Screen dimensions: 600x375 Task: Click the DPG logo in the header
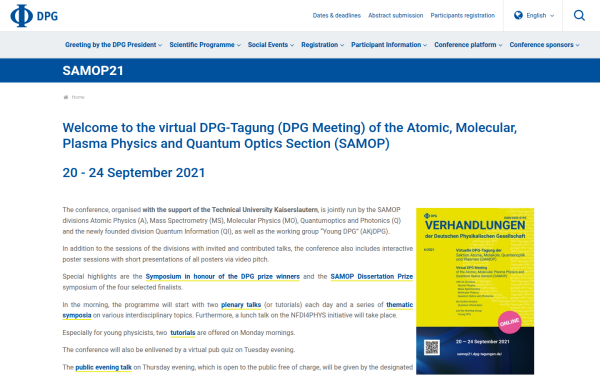(x=34, y=16)
